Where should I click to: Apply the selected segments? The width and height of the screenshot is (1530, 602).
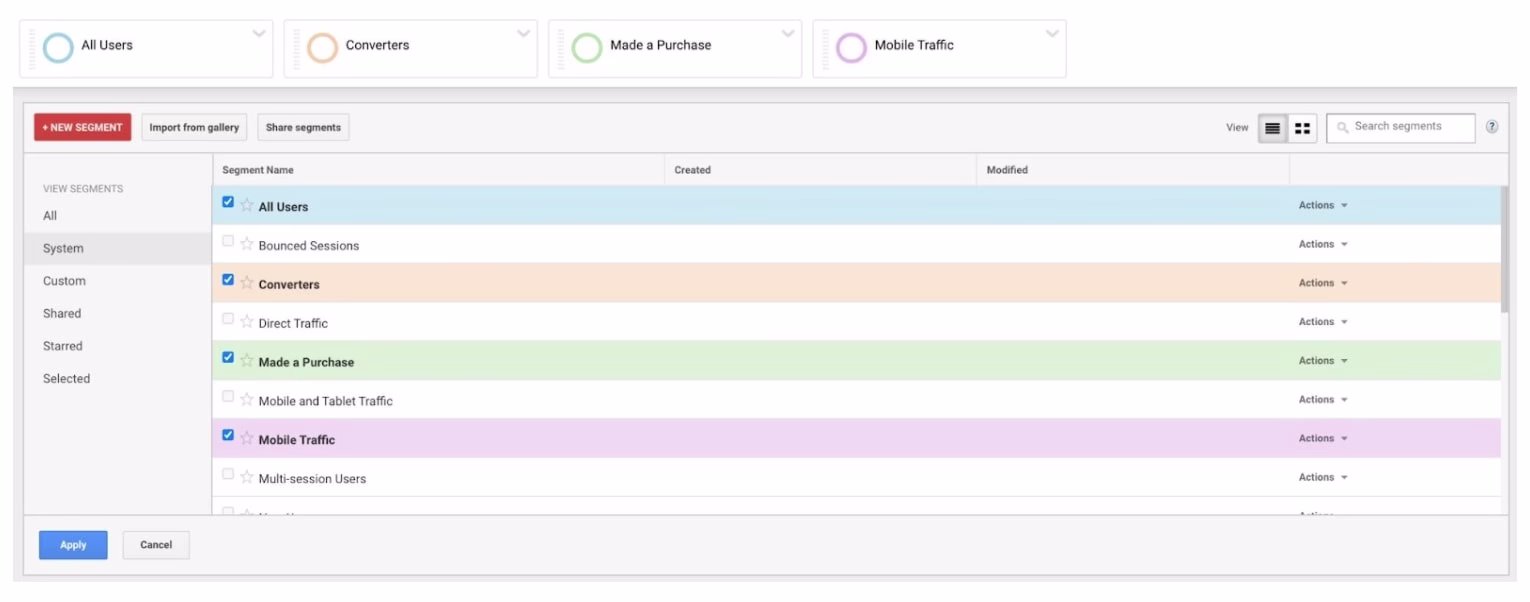tap(72, 545)
